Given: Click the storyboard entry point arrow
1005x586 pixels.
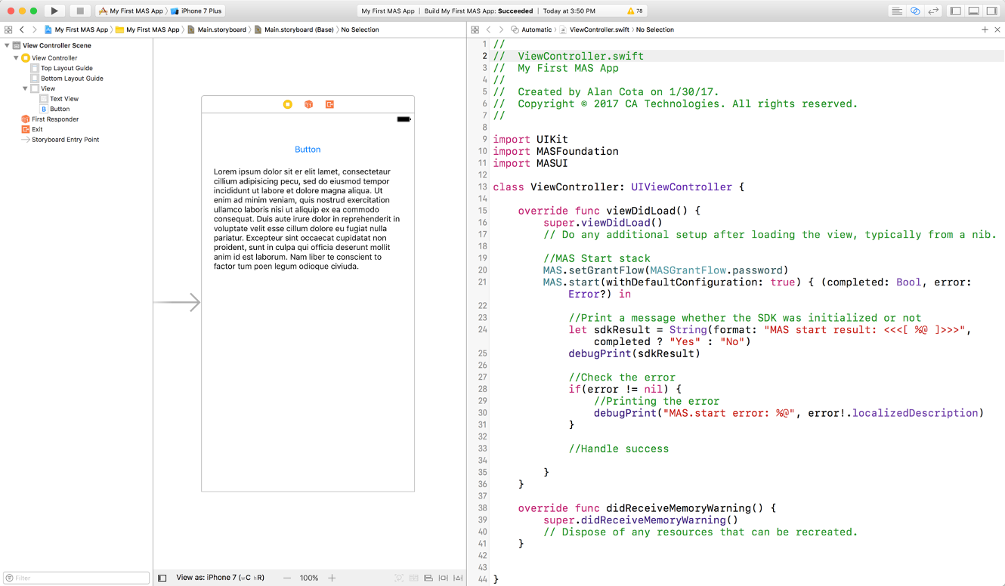Looking at the screenshot, I should [x=177, y=302].
